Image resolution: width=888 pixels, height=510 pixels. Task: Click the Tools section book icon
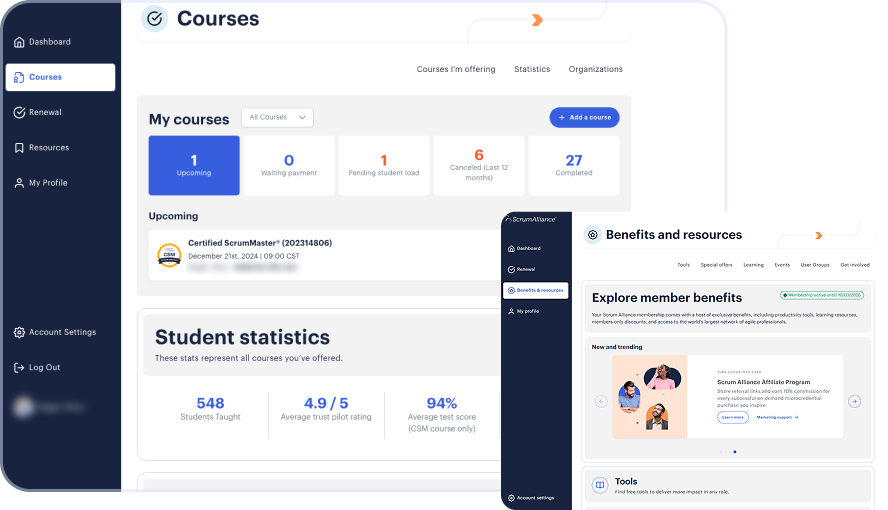coord(600,485)
